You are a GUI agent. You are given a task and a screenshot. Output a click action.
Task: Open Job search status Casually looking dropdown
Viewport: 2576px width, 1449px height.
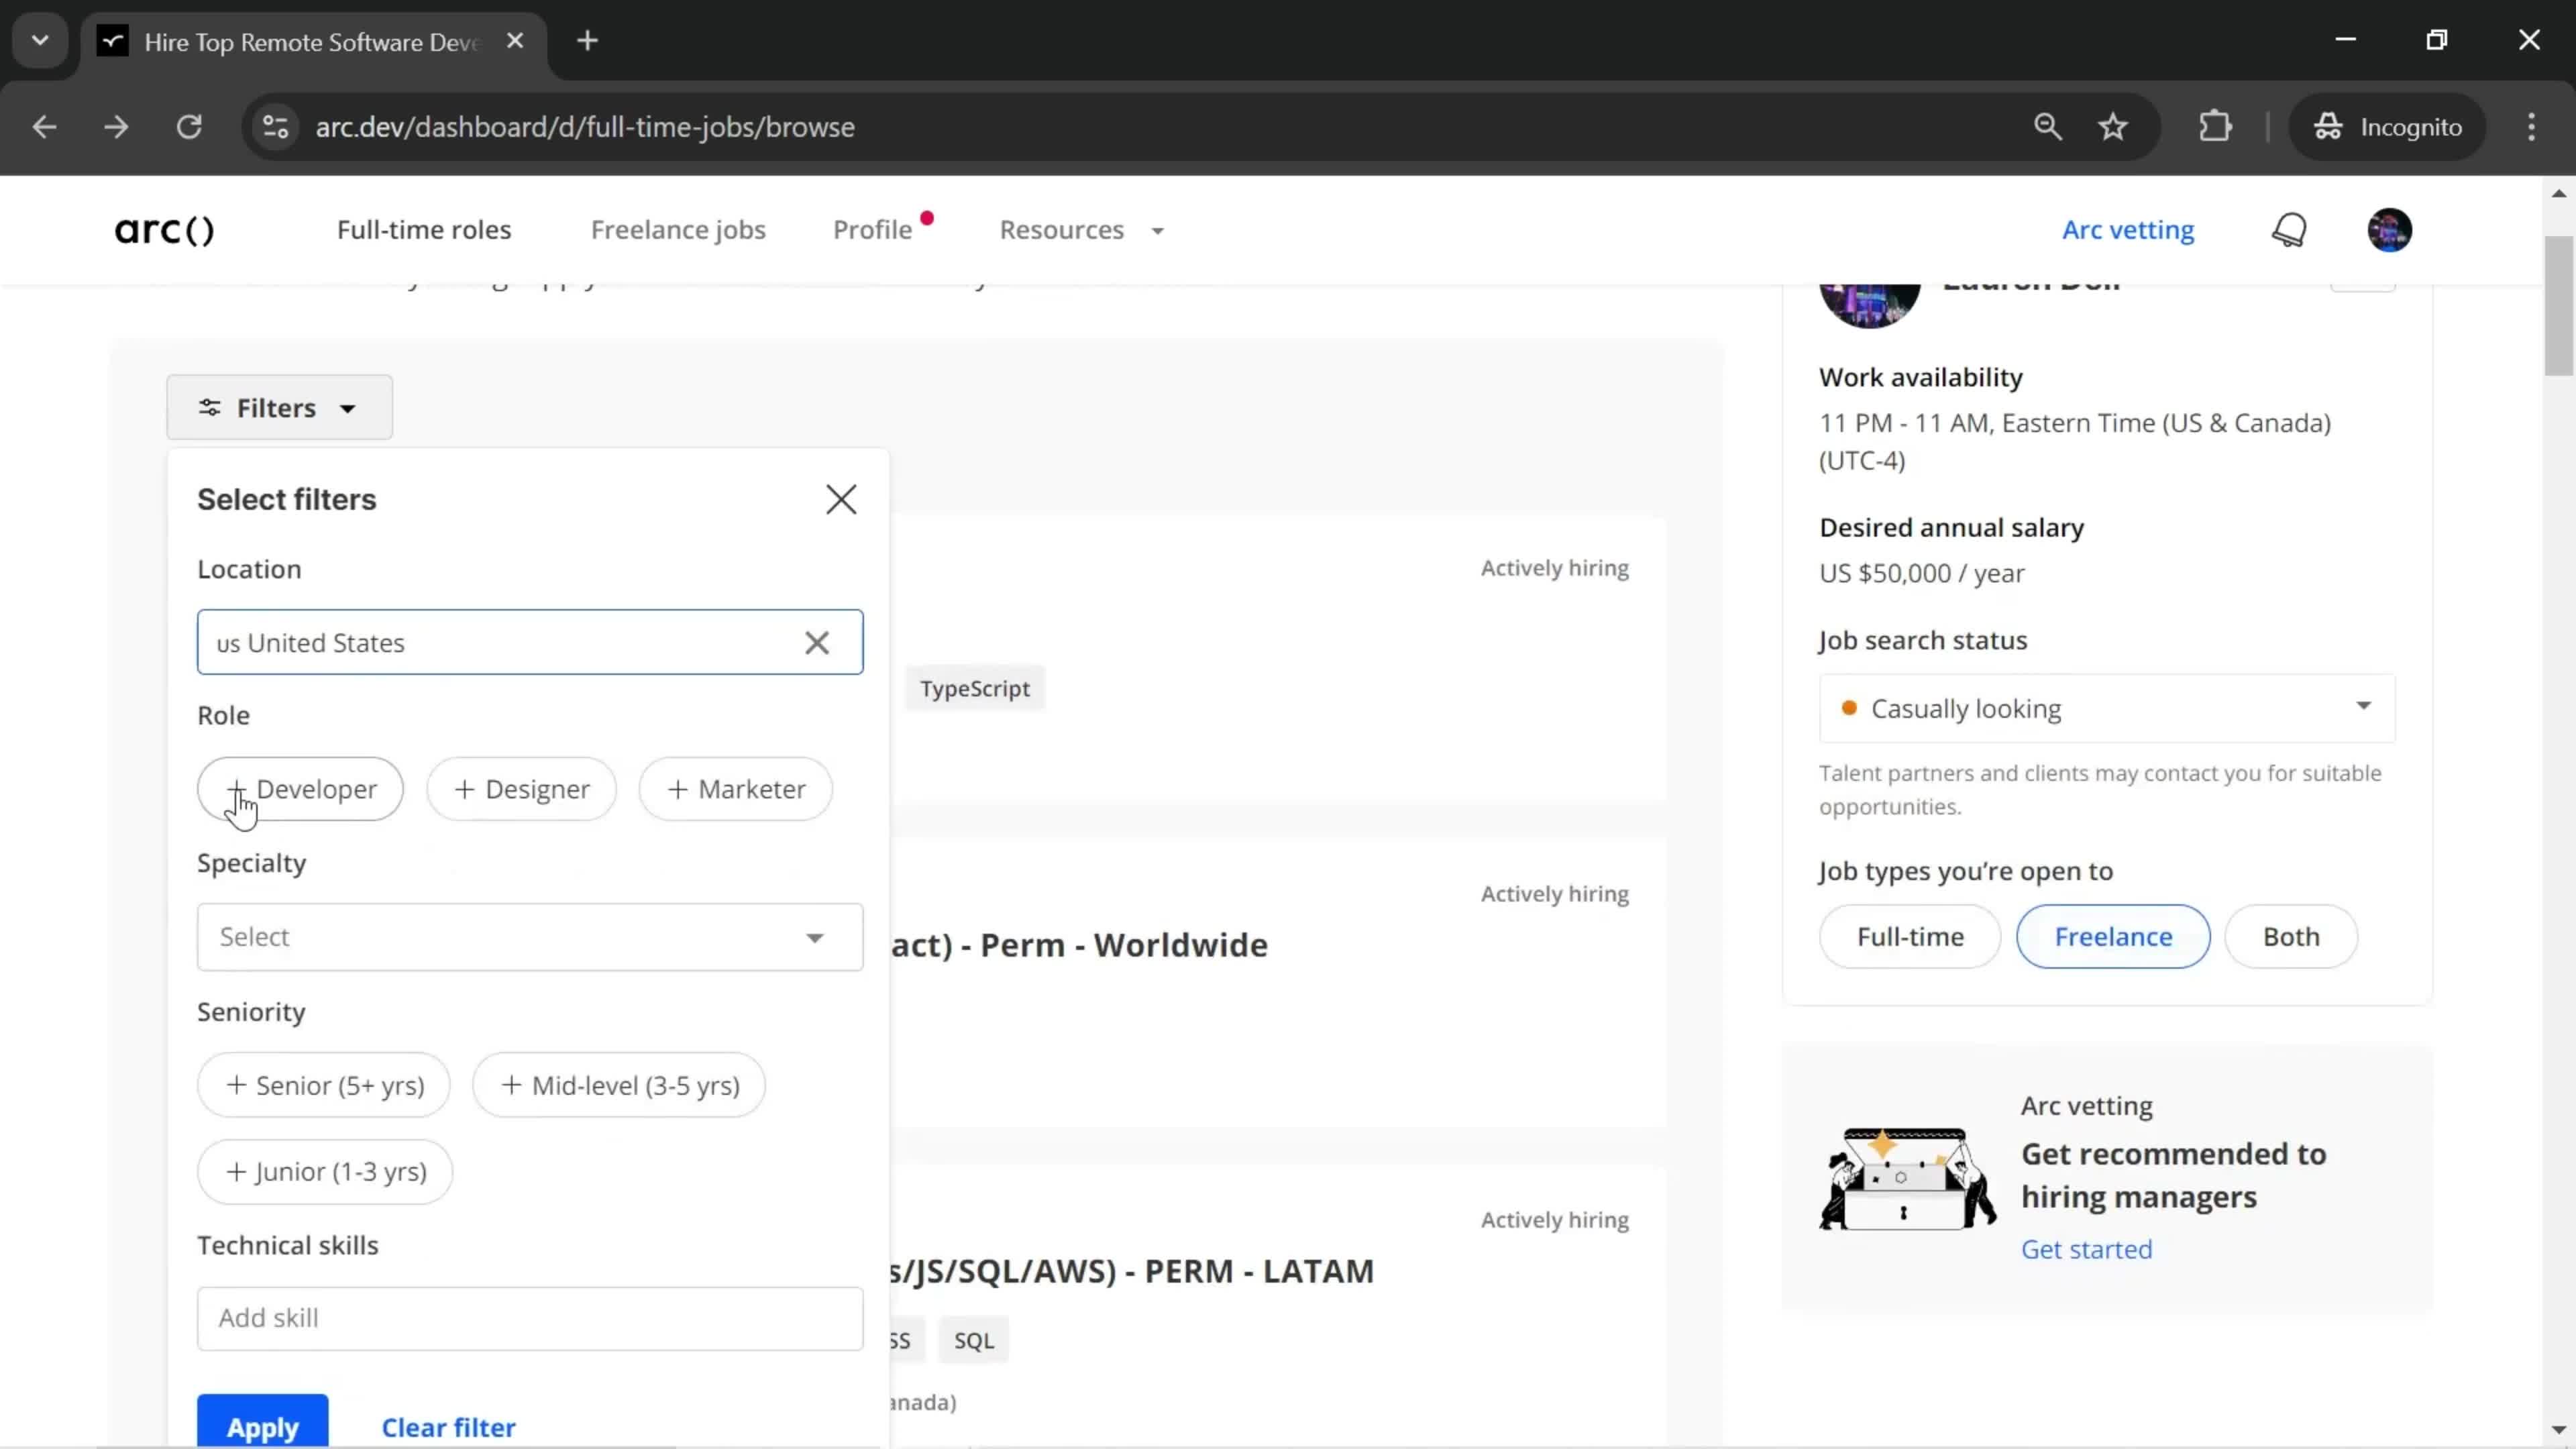click(2107, 708)
